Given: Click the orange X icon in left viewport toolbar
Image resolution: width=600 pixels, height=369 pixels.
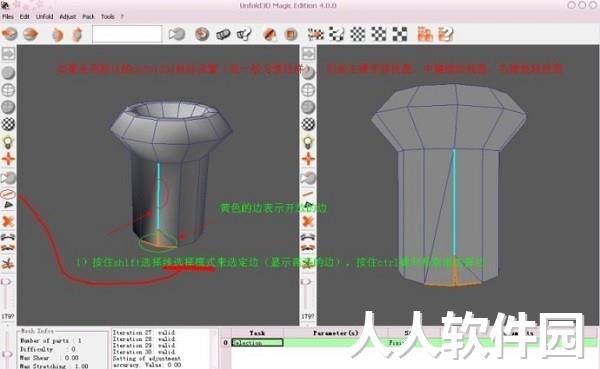Looking at the screenshot, I should point(8,221).
